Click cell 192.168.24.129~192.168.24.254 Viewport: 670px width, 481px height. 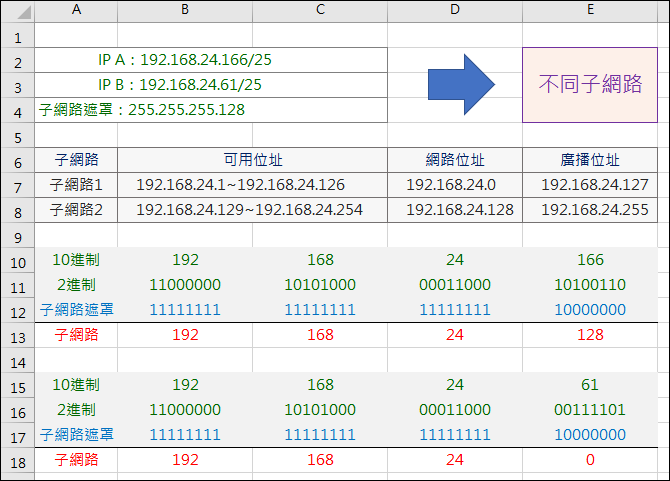click(253, 210)
